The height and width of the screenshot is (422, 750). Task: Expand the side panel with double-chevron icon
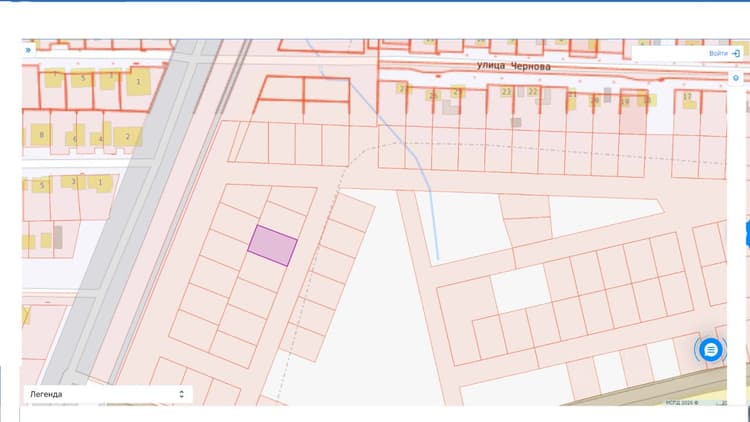point(28,50)
